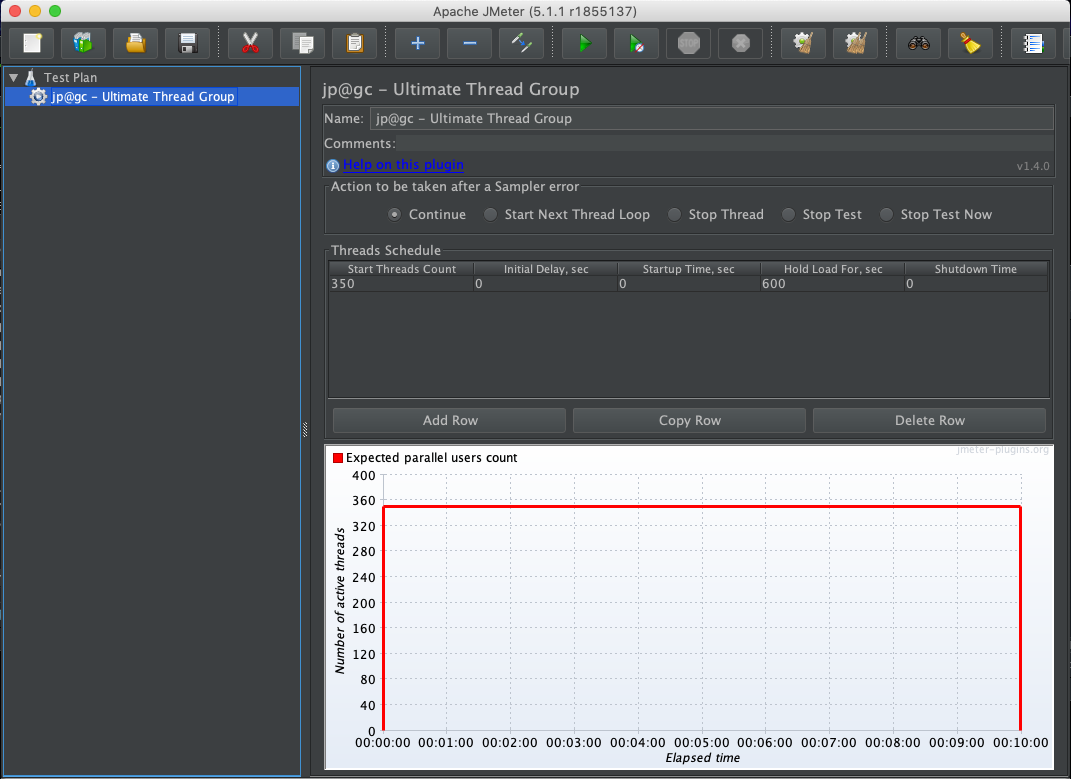Select Stop Thread option
Image resolution: width=1071 pixels, height=779 pixels.
(674, 215)
